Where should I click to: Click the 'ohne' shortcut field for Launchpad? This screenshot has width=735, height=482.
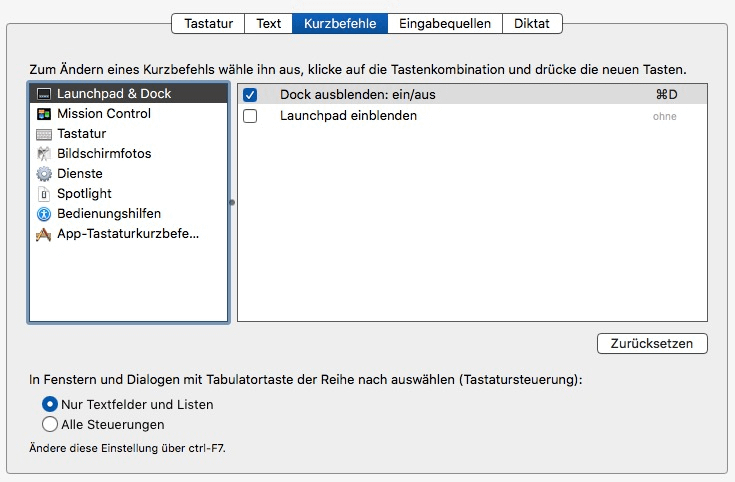coord(665,116)
